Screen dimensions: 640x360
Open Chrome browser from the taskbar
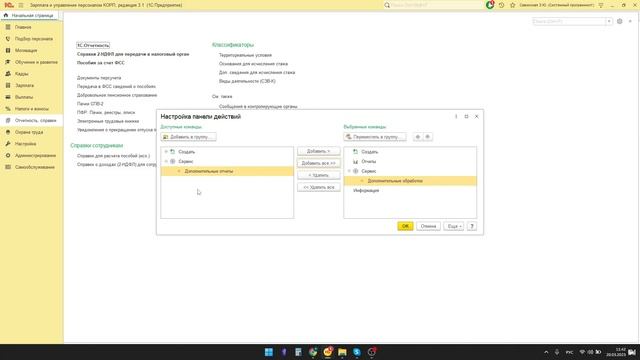pyautogui.click(x=313, y=352)
